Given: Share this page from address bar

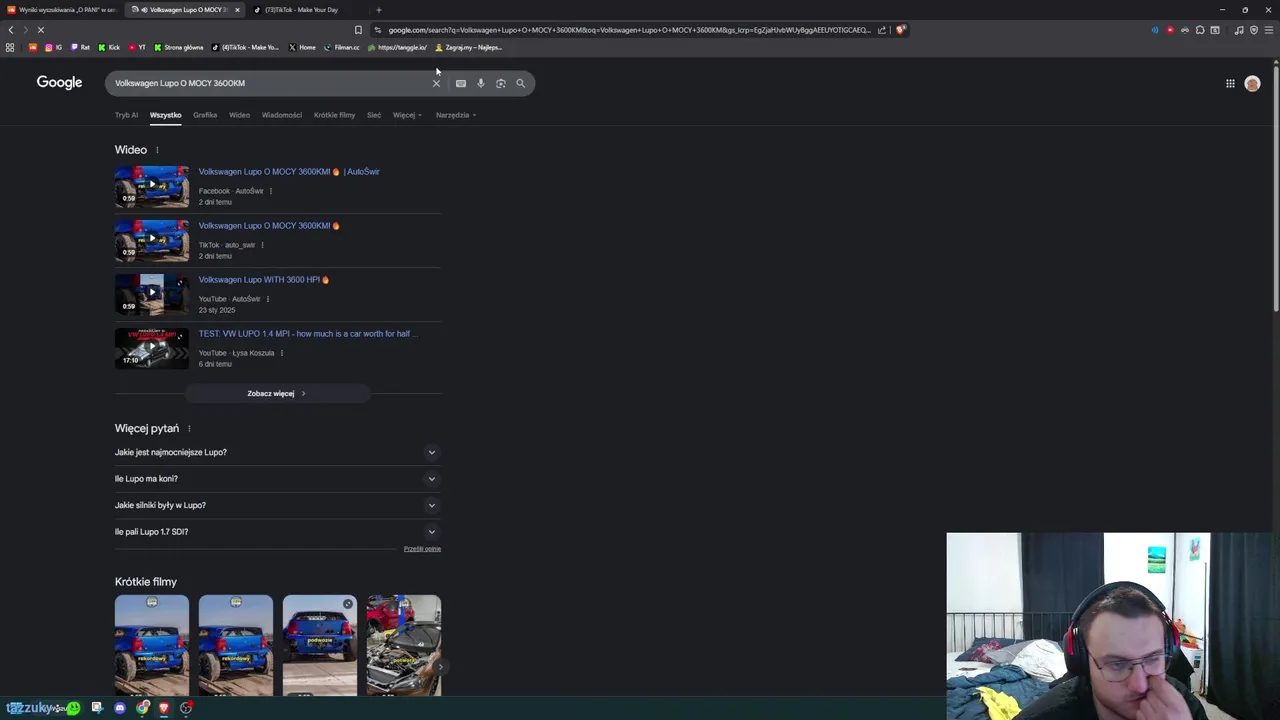Looking at the screenshot, I should [882, 30].
